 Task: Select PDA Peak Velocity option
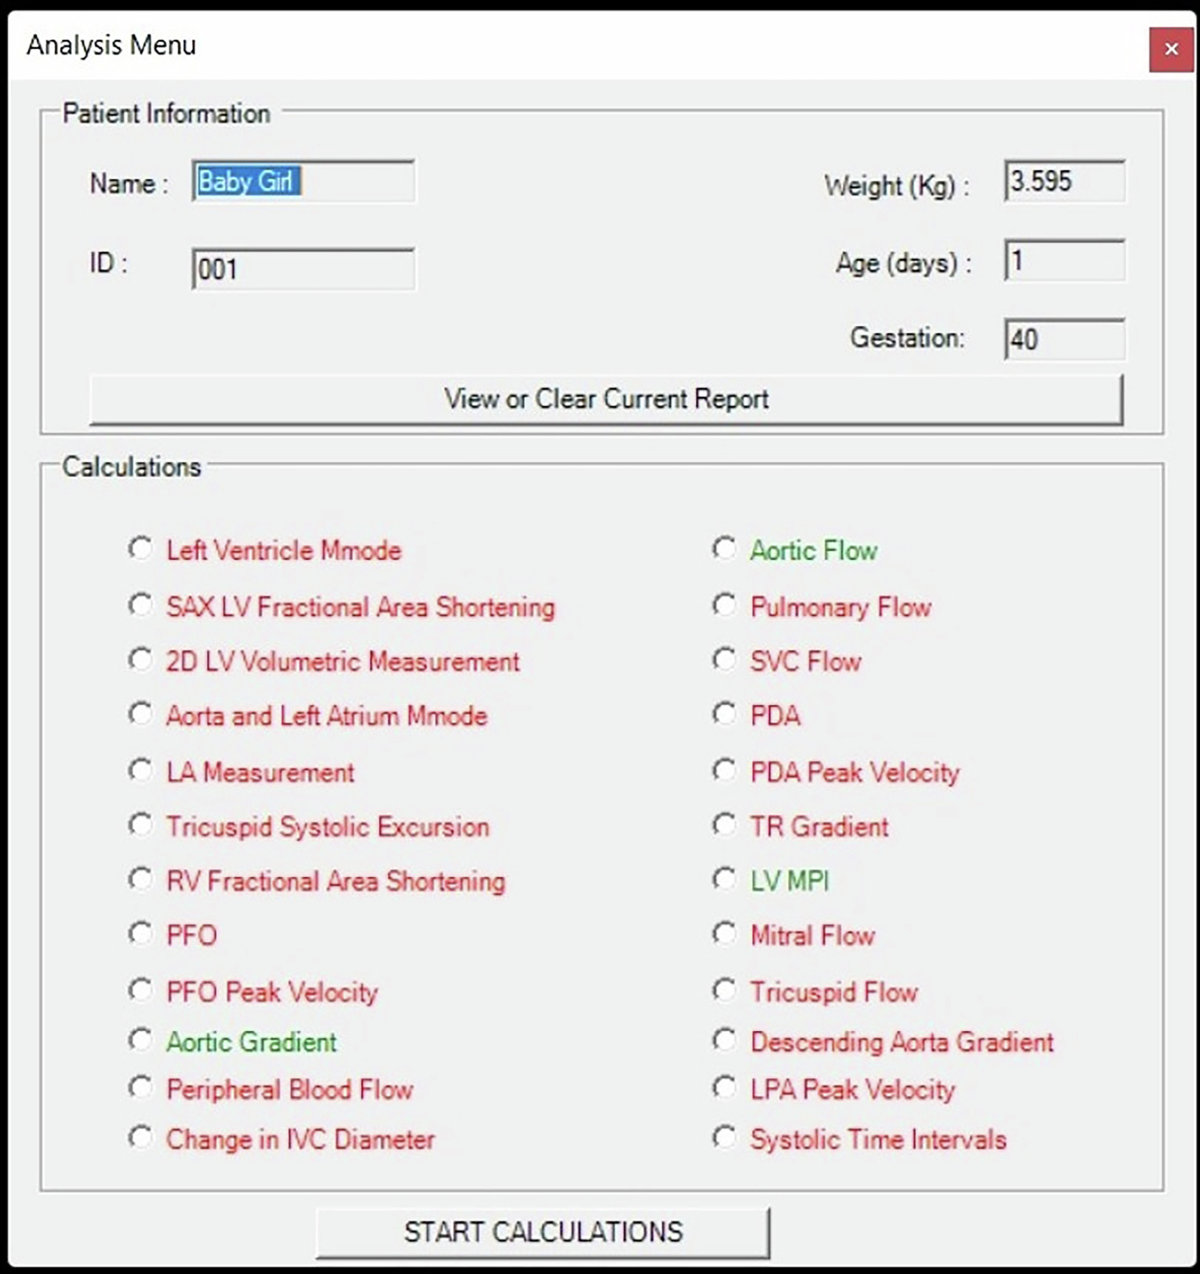pyautogui.click(x=724, y=771)
